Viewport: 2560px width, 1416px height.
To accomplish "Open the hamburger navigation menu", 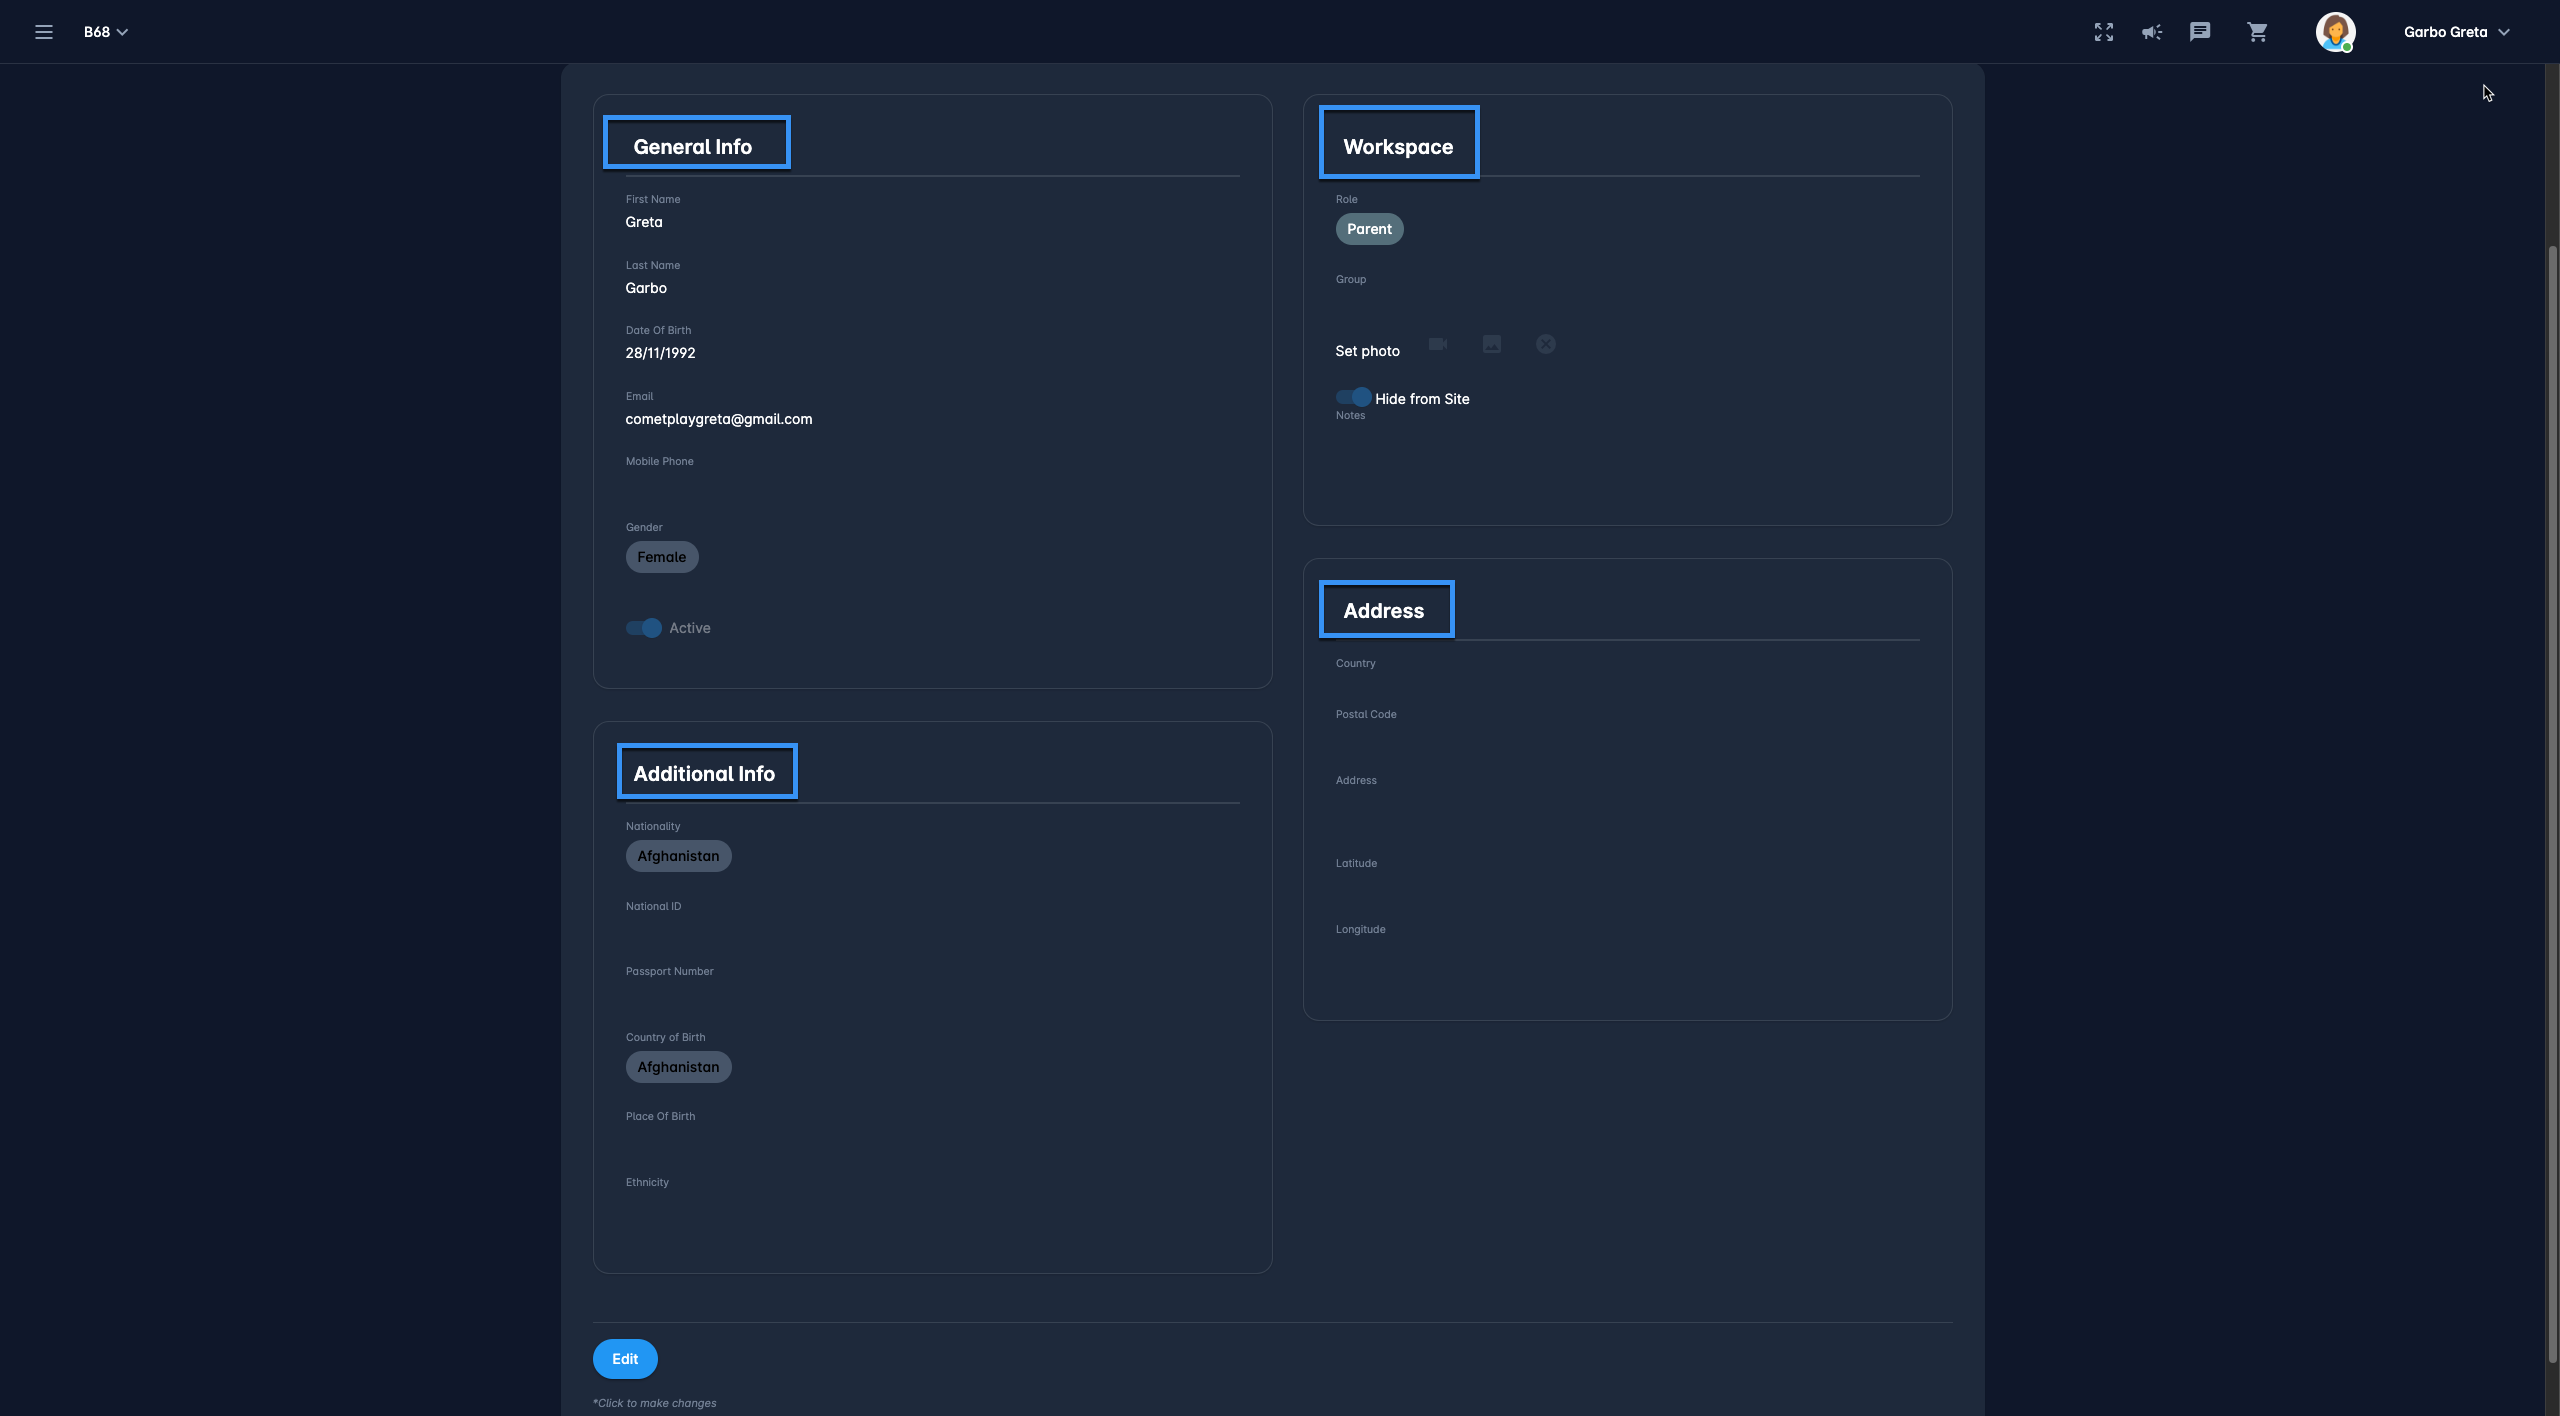I will [x=43, y=32].
